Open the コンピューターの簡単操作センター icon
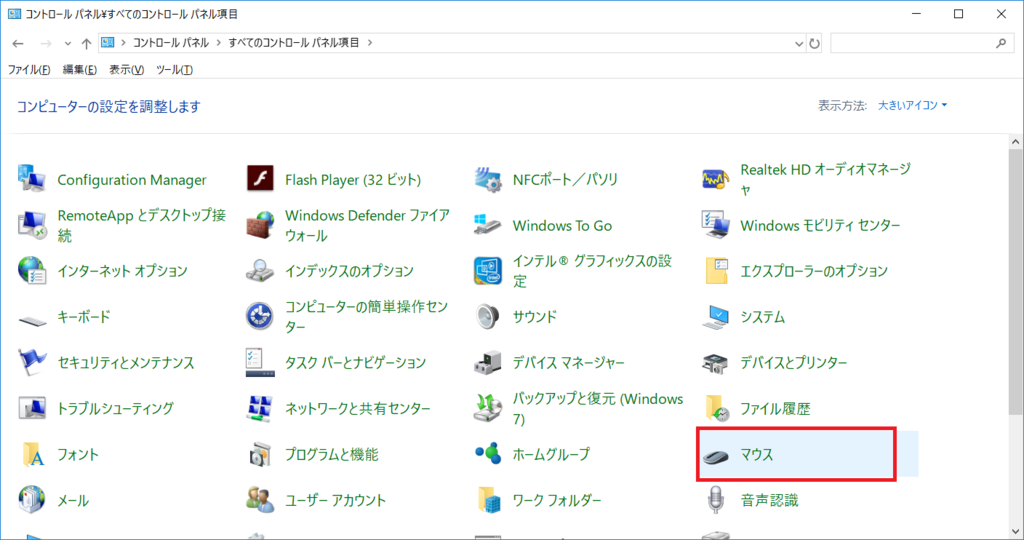Screen dimensions: 1024x540 (259, 317)
